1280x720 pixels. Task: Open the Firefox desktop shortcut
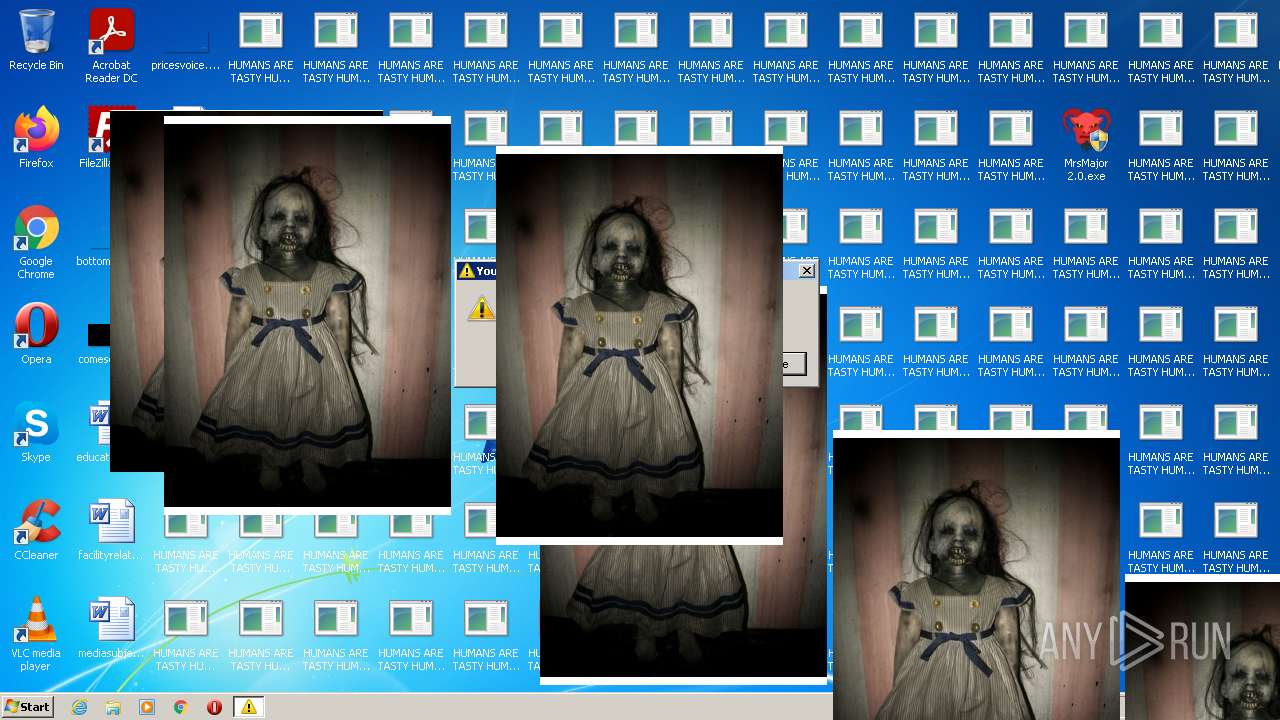(36, 138)
